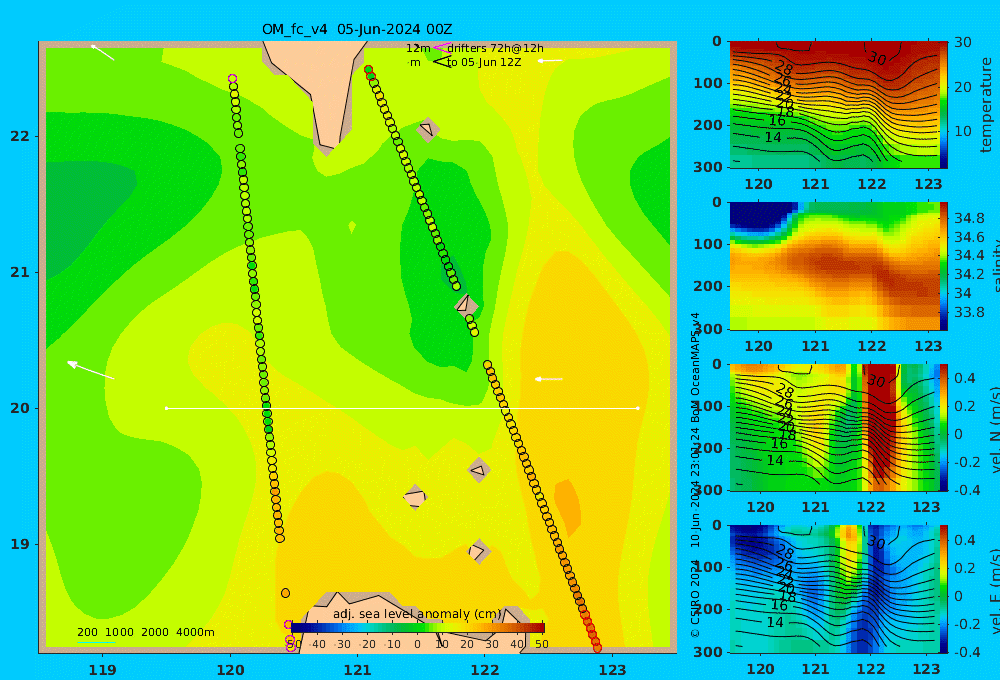Click the white current arrow near 122.5E 20.2N
This screenshot has height=680, width=1000.
click(x=548, y=379)
